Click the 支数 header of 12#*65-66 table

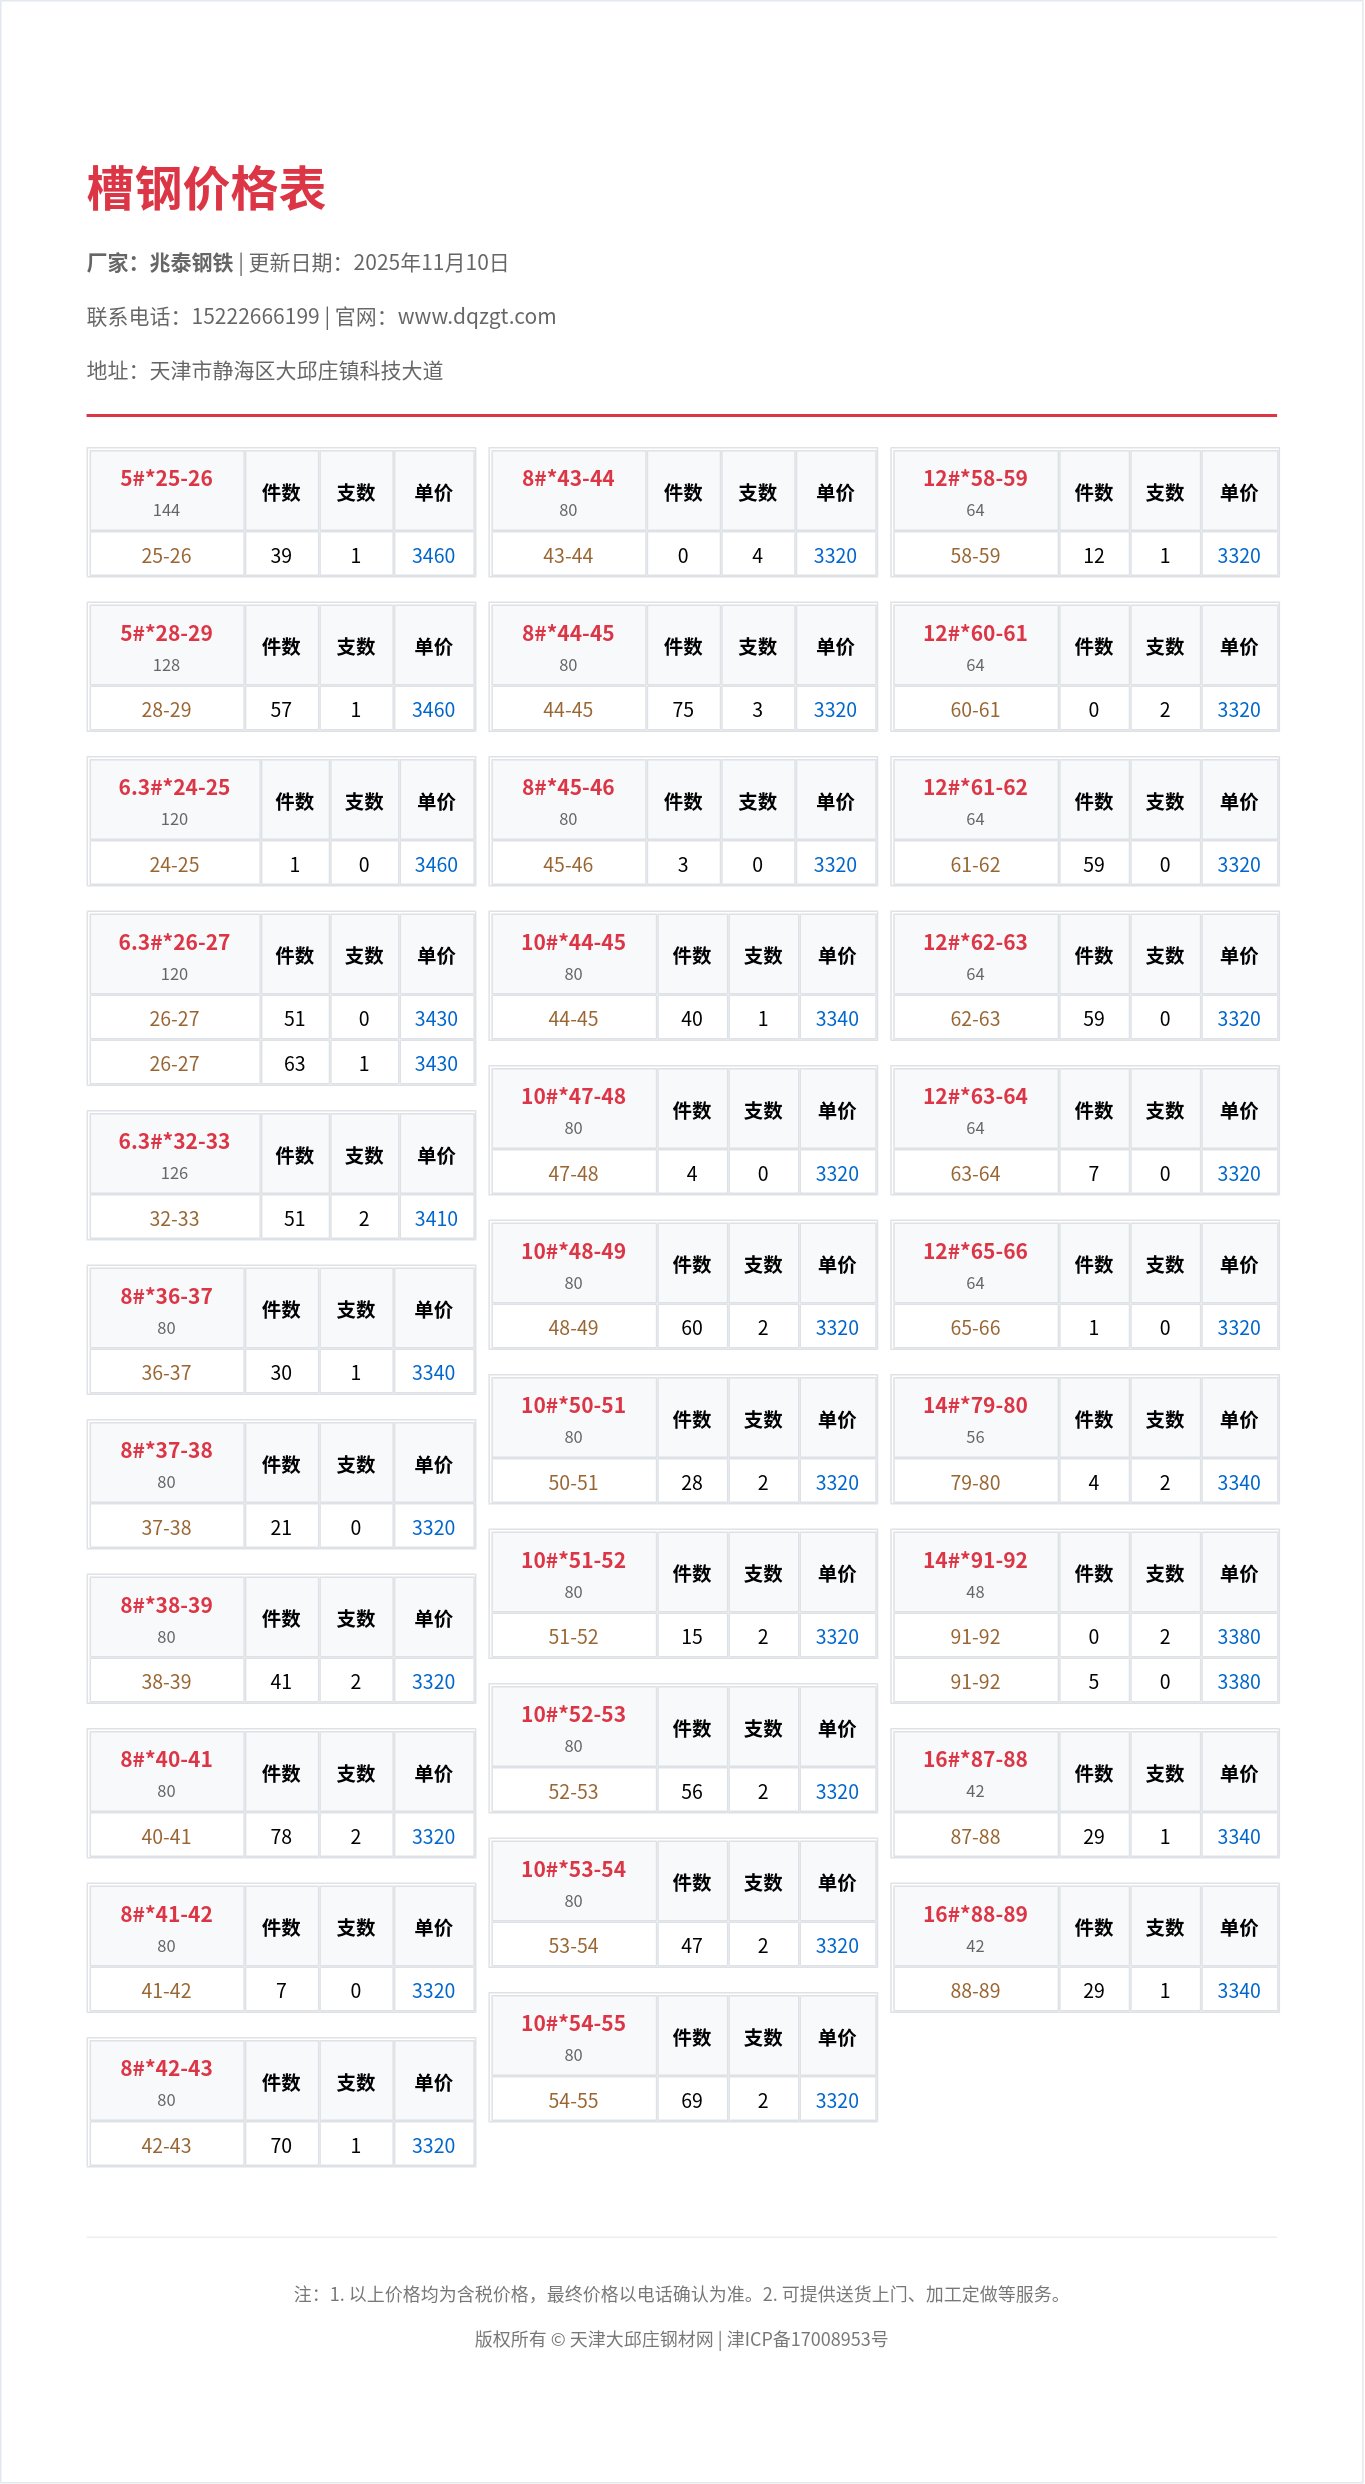coord(1164,1265)
